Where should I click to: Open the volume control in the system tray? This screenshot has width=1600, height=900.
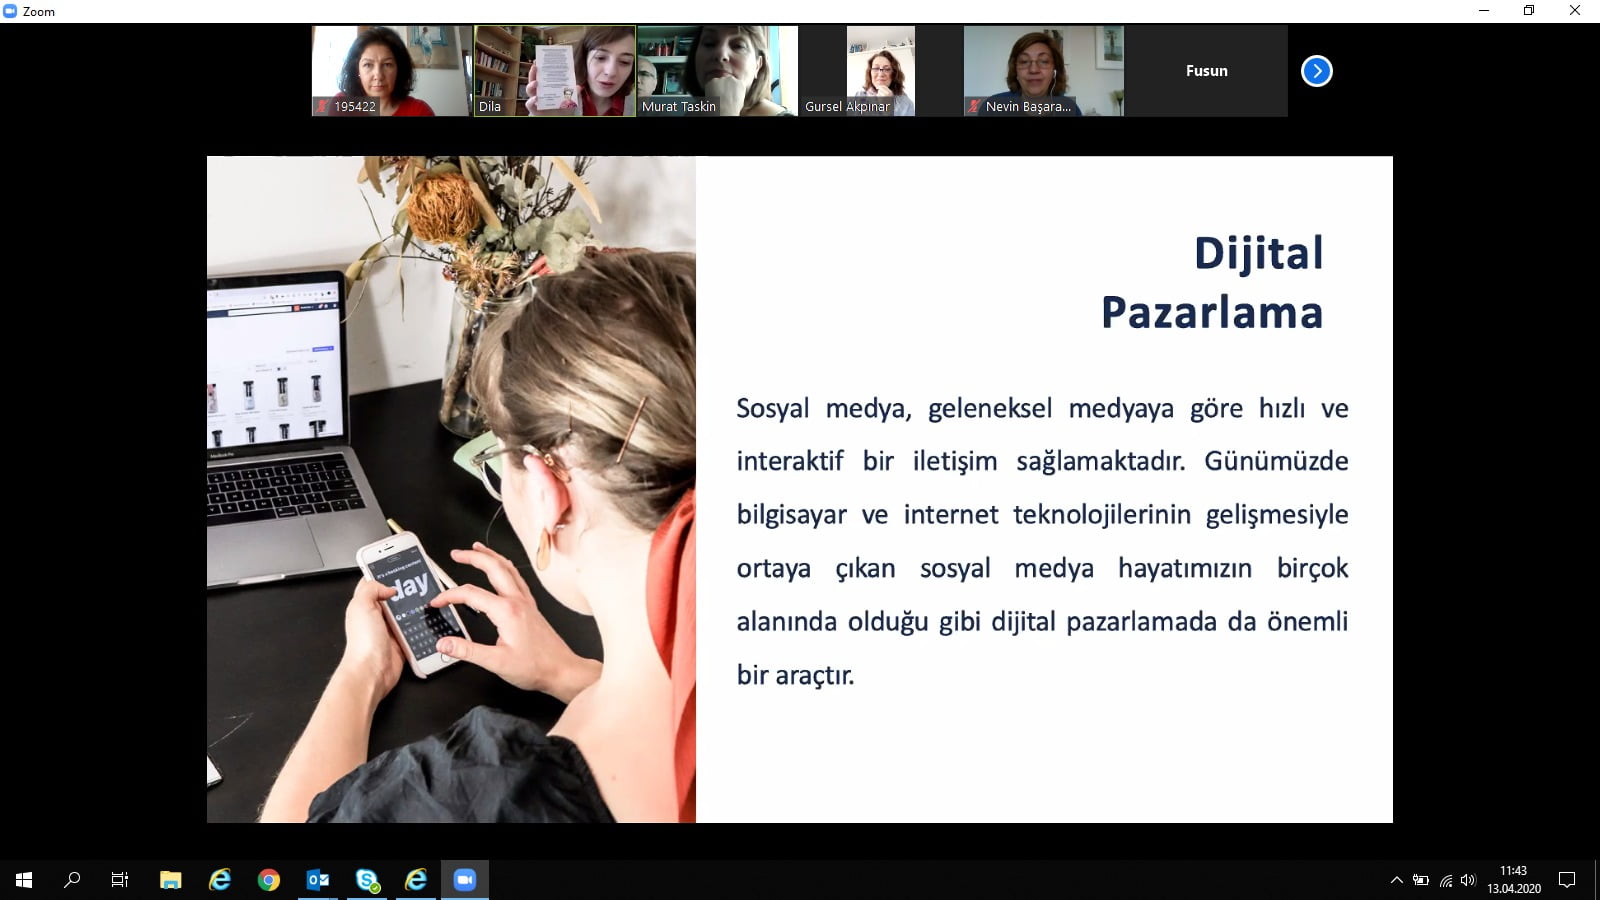[1468, 881]
